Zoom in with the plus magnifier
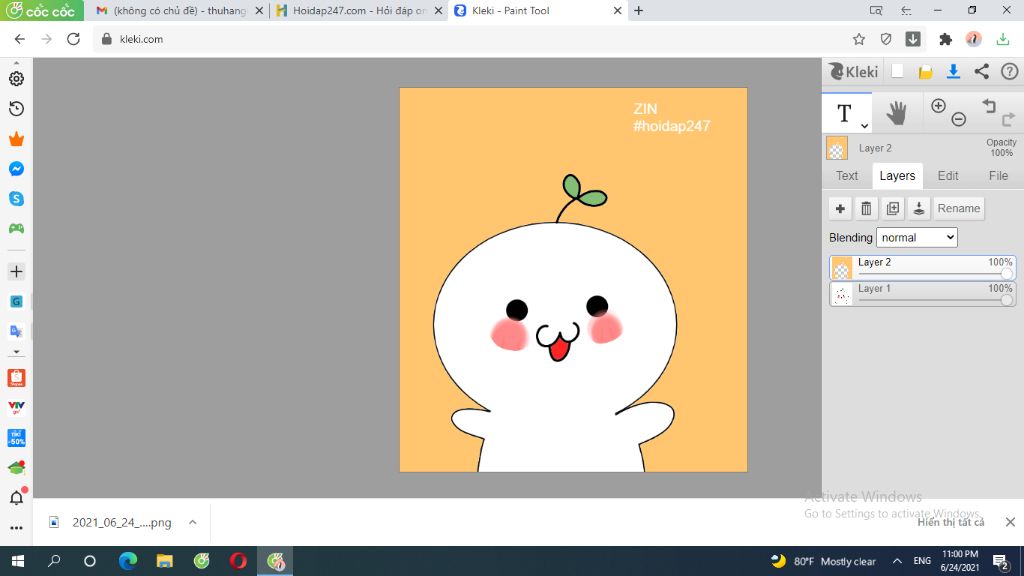This screenshot has width=1024, height=576. (938, 106)
